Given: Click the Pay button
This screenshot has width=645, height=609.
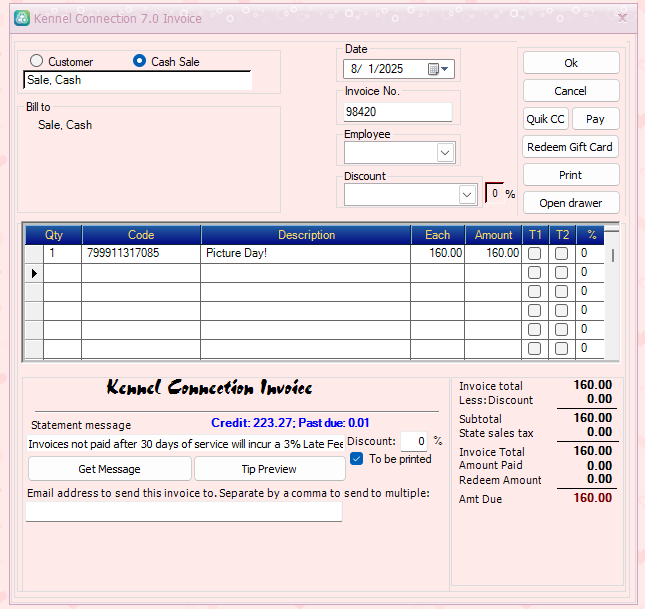Looking at the screenshot, I should coord(595,119).
